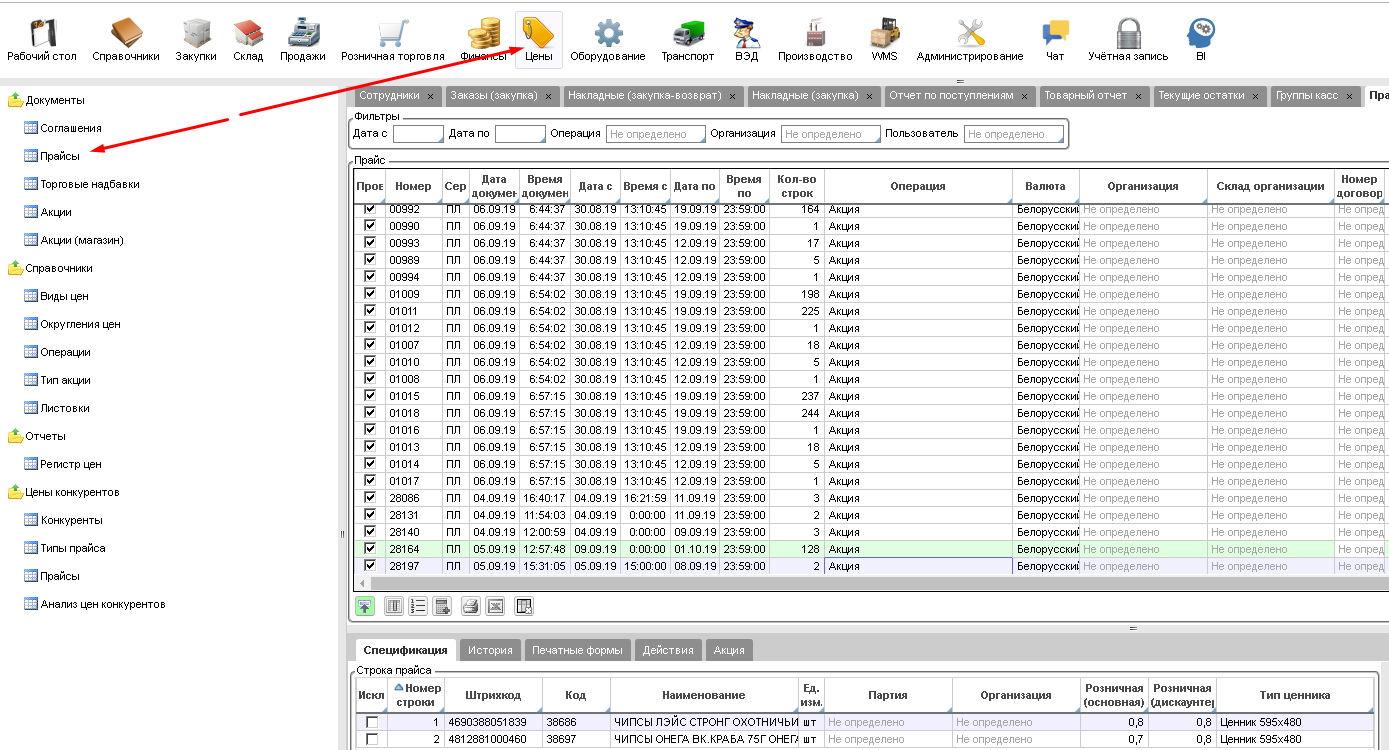1389x750 pixels.
Task: Click the green filter toggle icon below the table
Action: (x=365, y=606)
